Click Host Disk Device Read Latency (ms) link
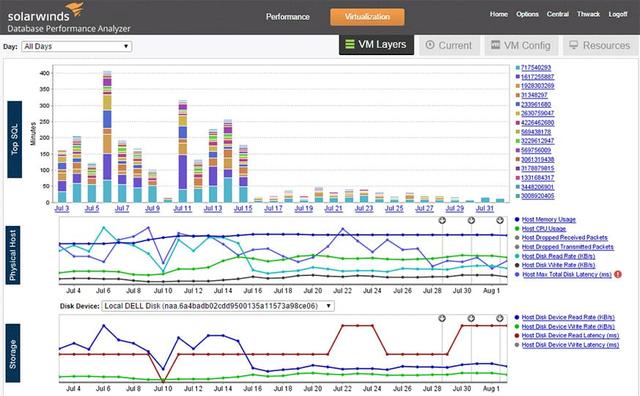 (570, 336)
